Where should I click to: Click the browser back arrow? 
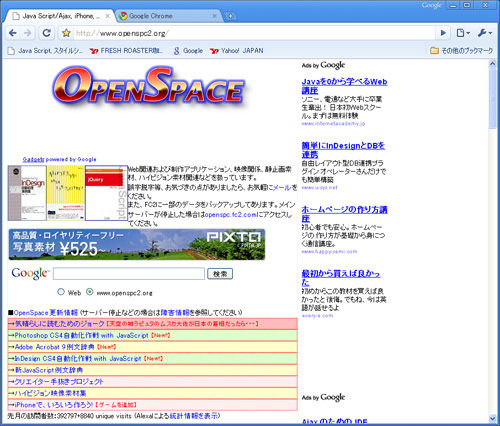click(13, 33)
